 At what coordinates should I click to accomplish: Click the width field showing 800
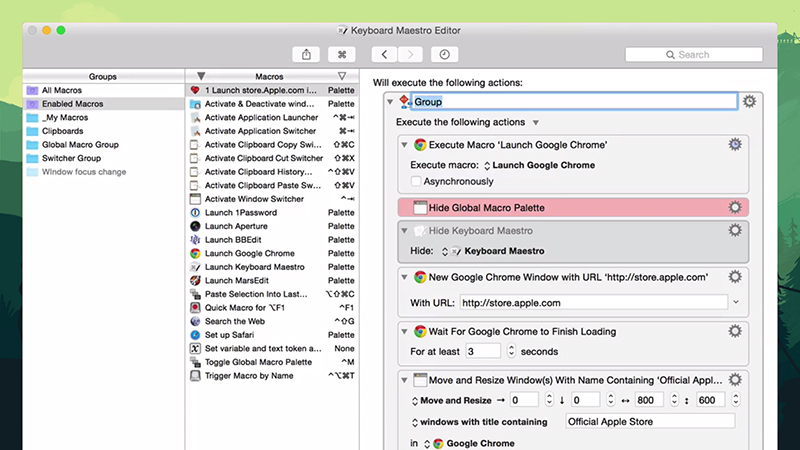[649, 400]
